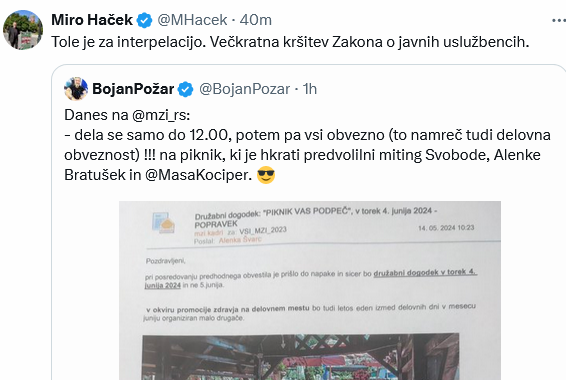Open the attached email document photo

[x=310, y=291]
